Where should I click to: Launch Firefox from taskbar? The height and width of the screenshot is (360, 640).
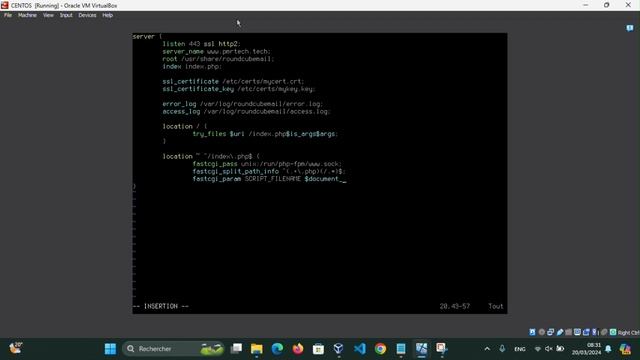point(298,349)
